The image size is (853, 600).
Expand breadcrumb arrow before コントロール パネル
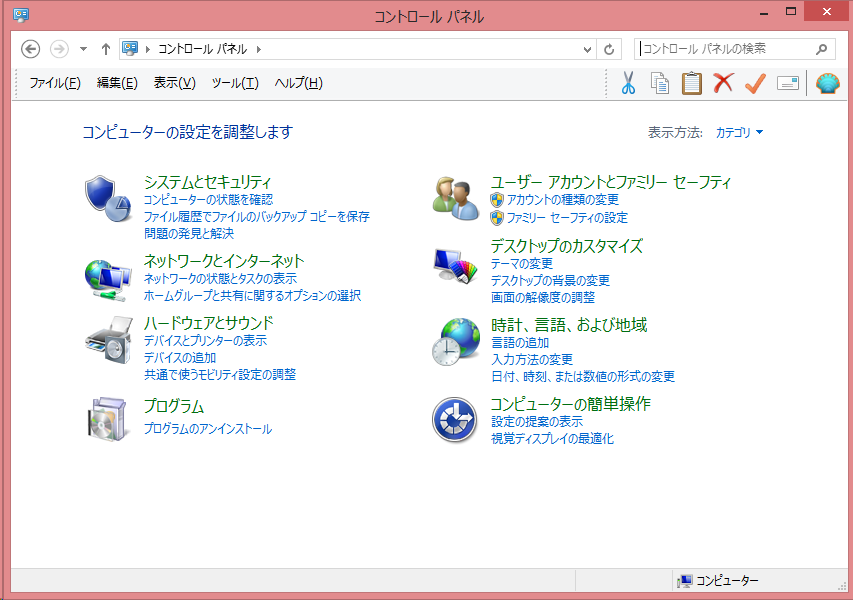point(147,49)
